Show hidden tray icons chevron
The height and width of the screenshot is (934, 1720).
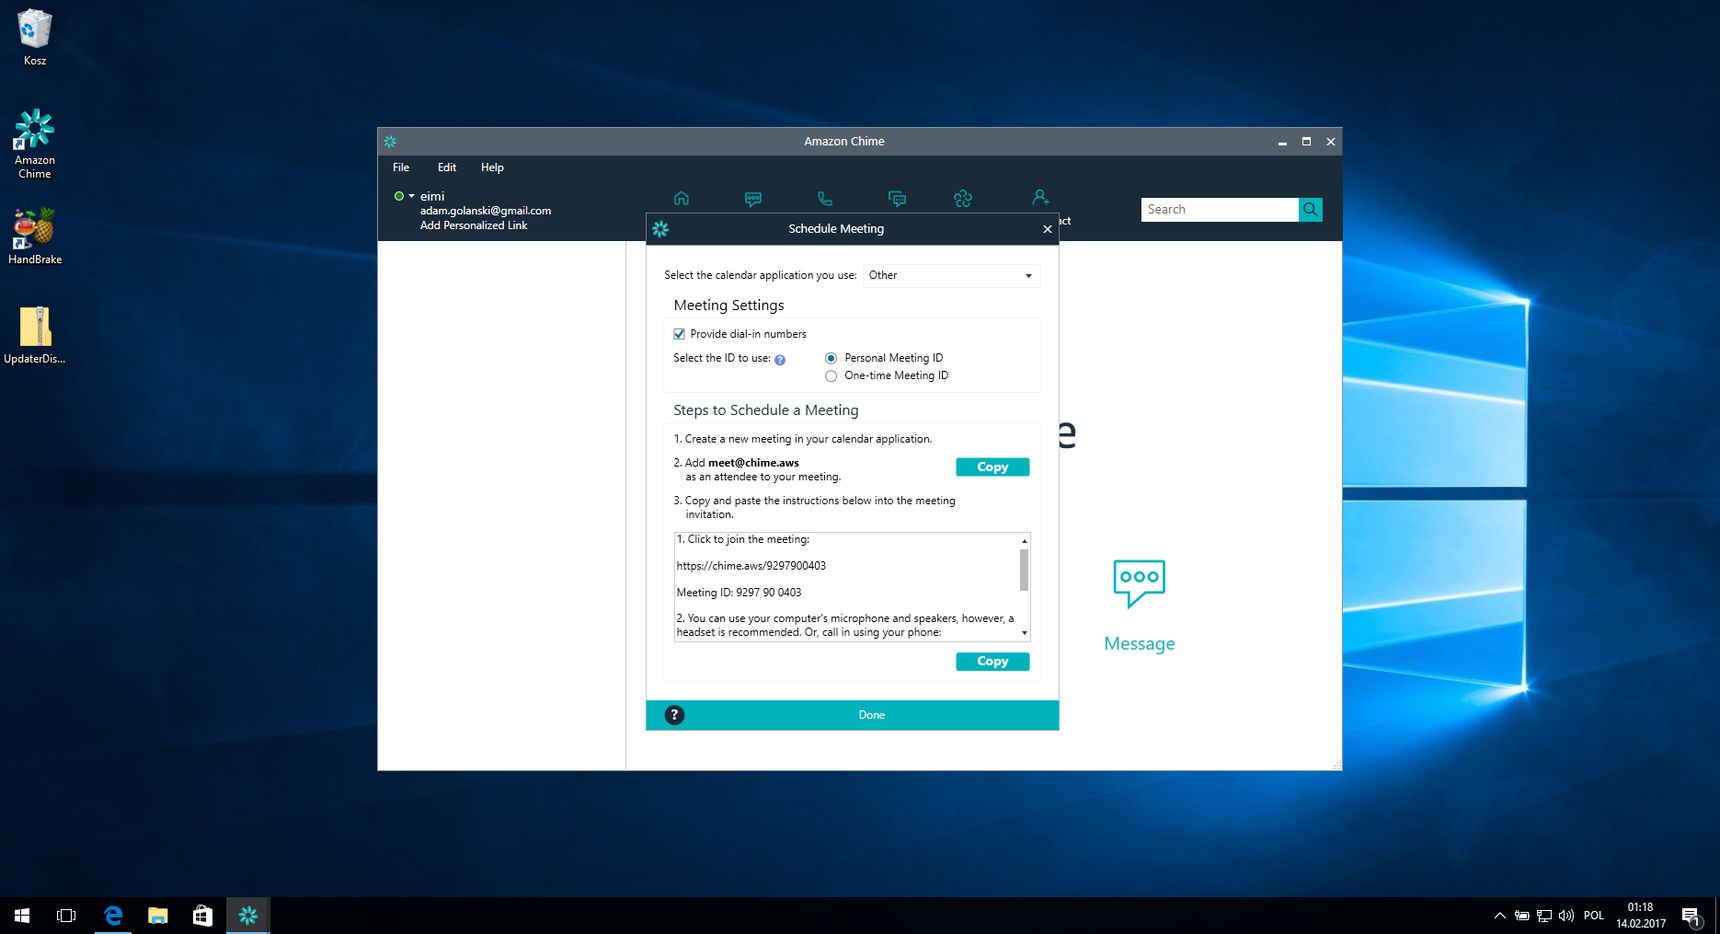(x=1499, y=915)
